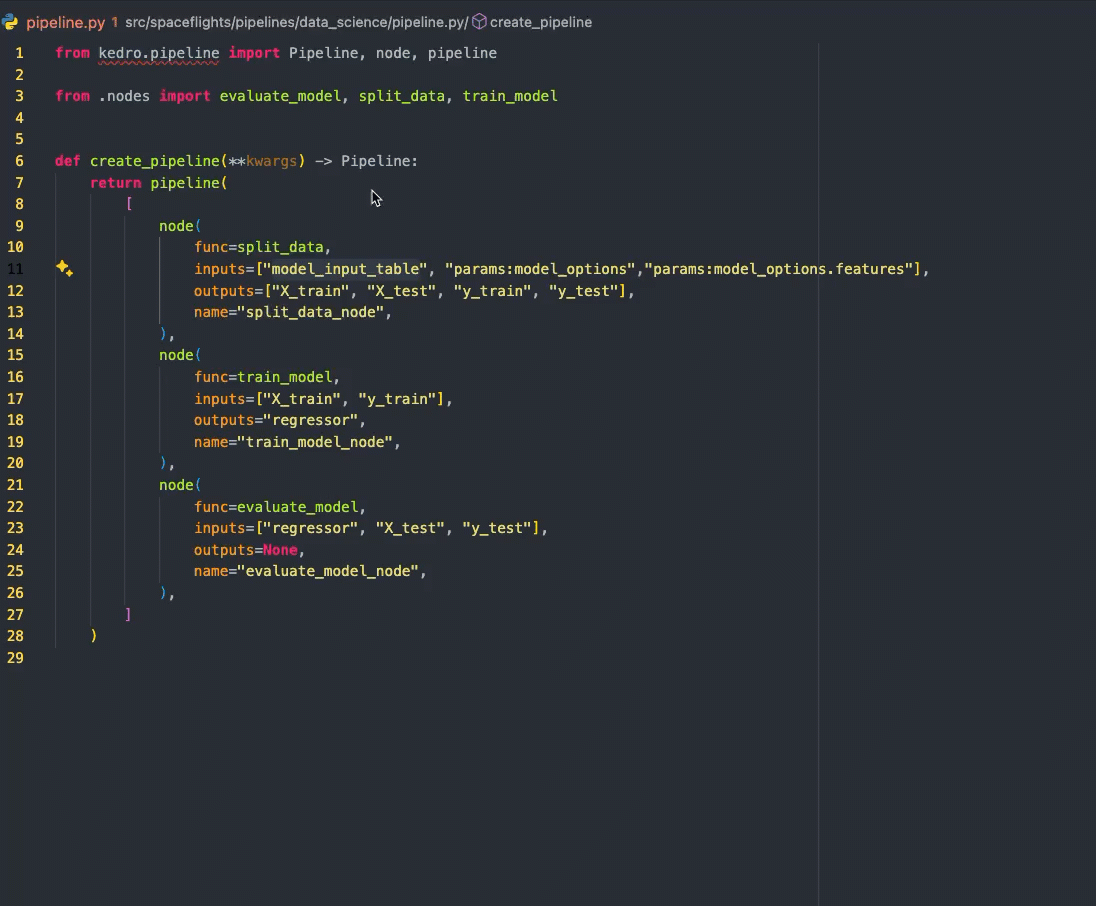The width and height of the screenshot is (1096, 906).
Task: Click the underlined kedro.pipeline import
Action: click(x=158, y=53)
